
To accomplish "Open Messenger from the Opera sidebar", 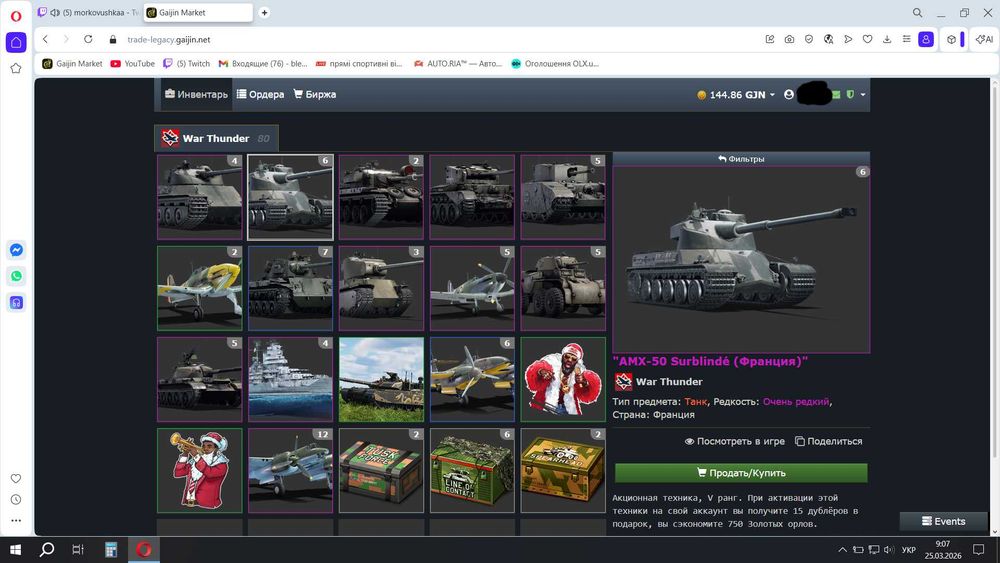I will pyautogui.click(x=17, y=250).
